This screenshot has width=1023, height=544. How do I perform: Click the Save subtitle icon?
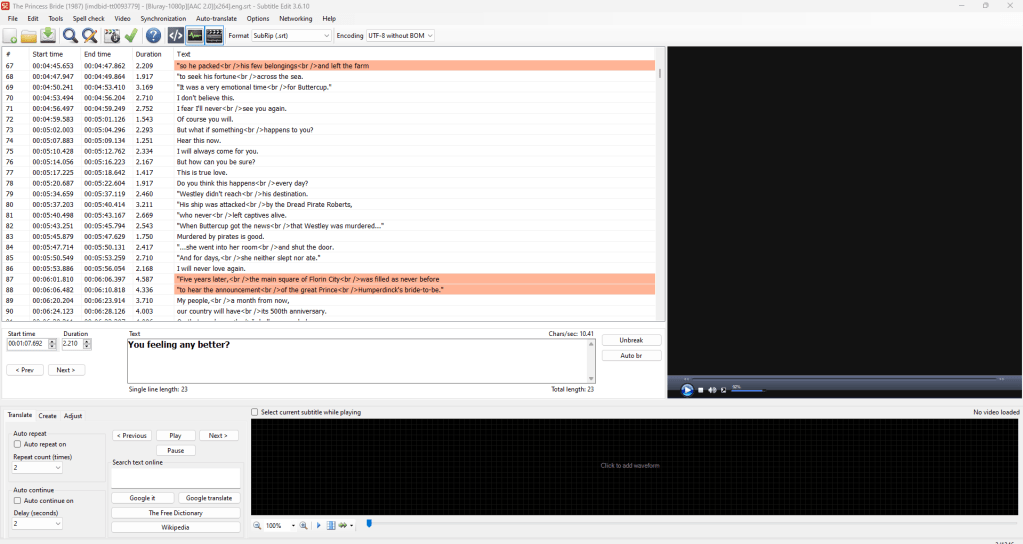[x=47, y=36]
